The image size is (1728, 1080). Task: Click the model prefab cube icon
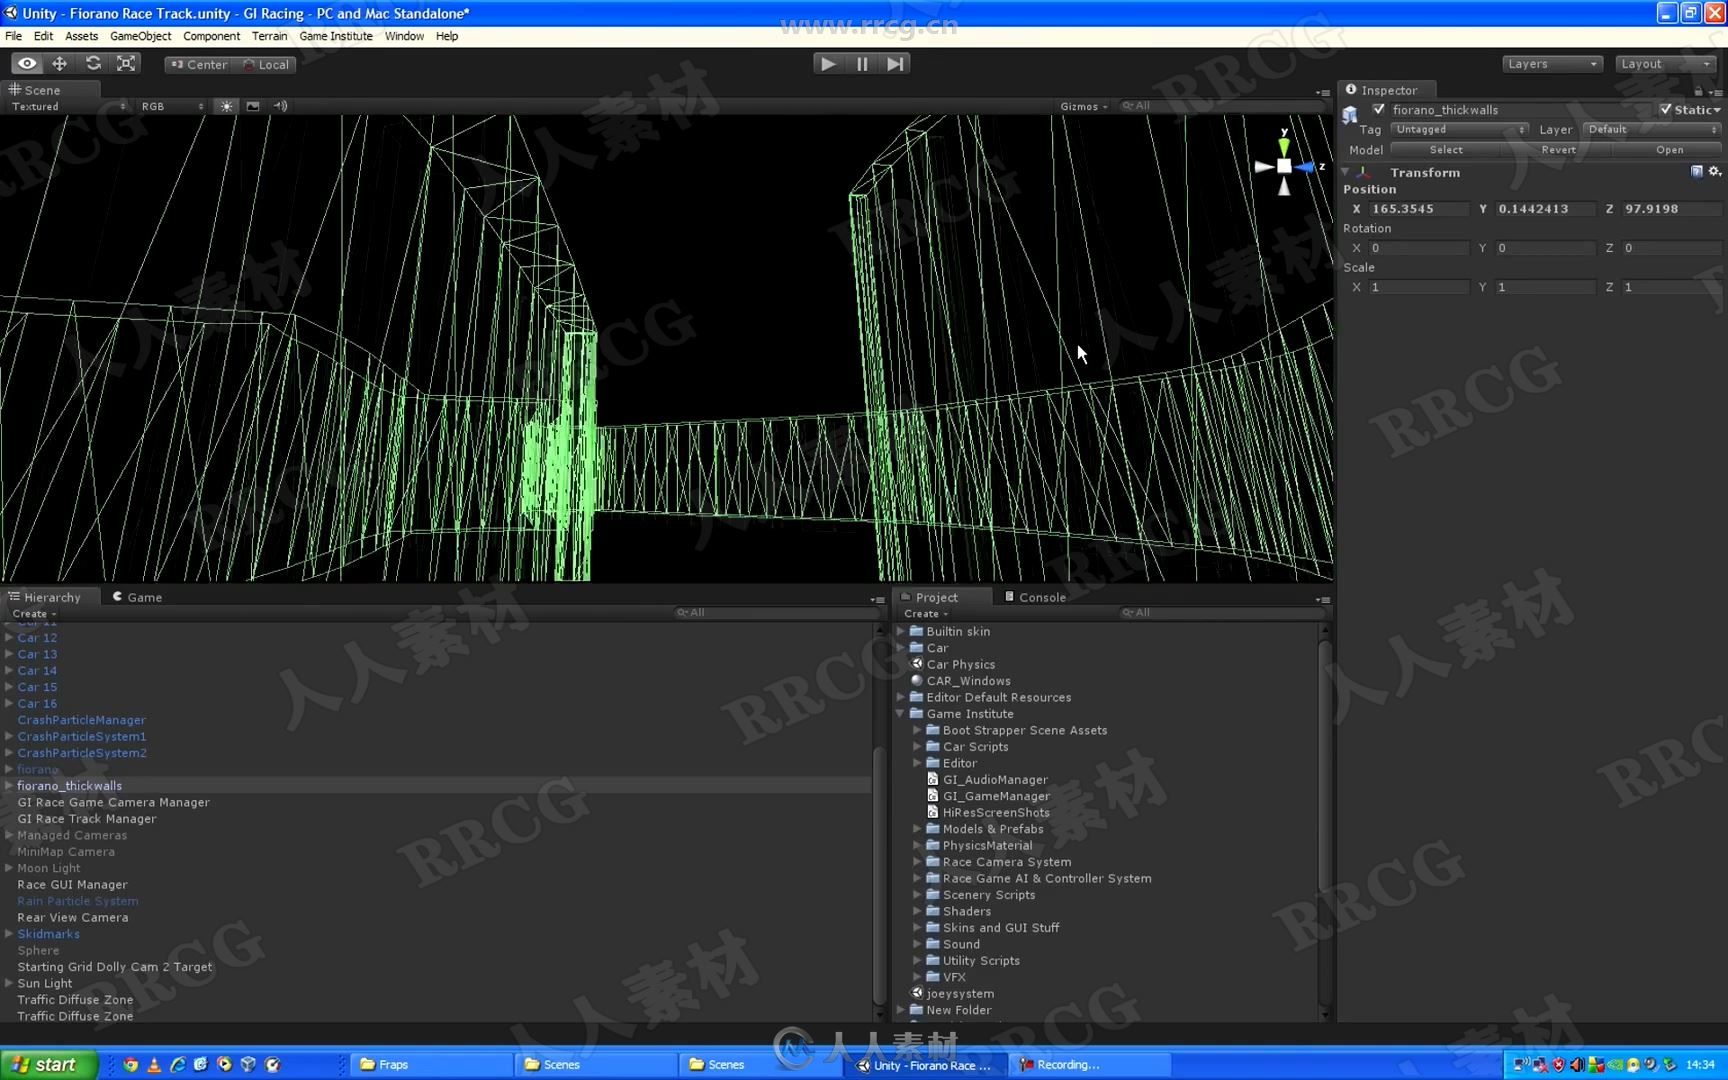click(1350, 113)
